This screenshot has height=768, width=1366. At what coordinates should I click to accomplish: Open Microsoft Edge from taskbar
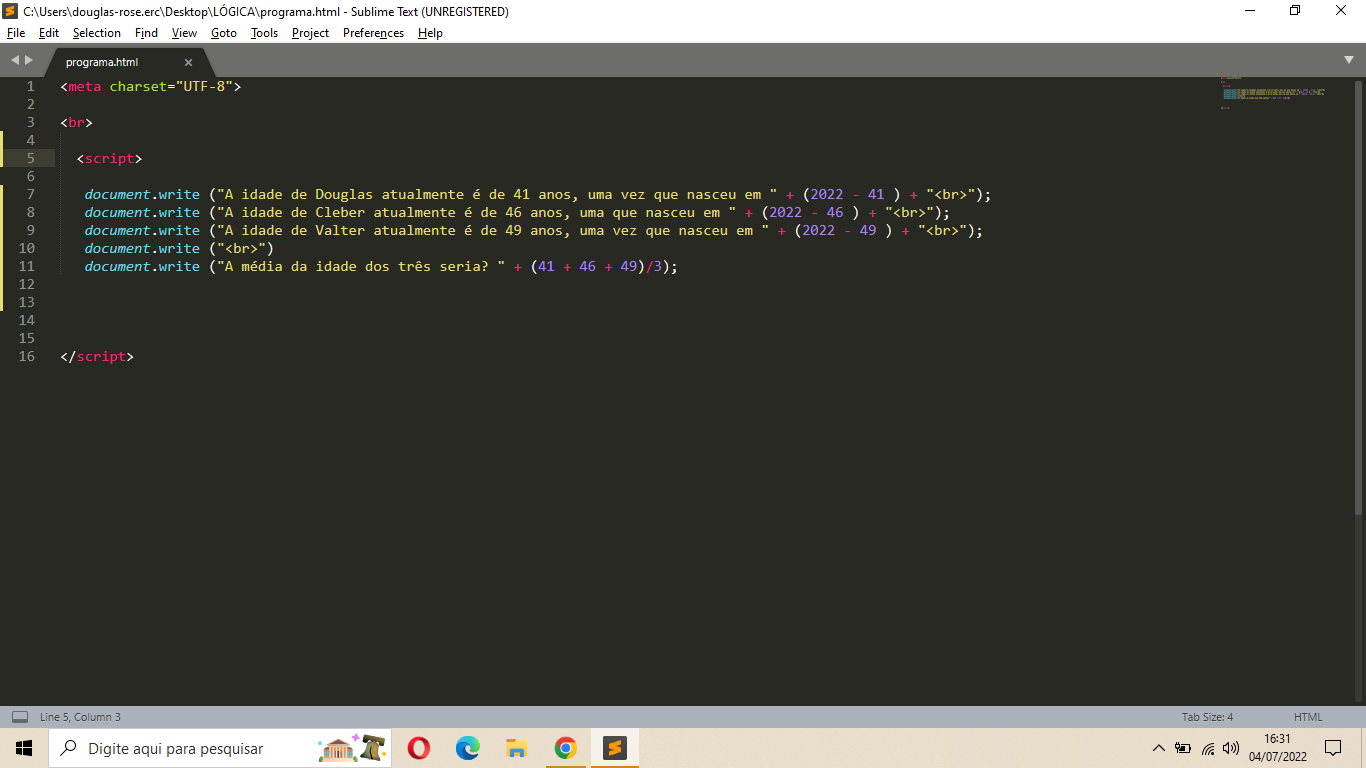pyautogui.click(x=467, y=748)
